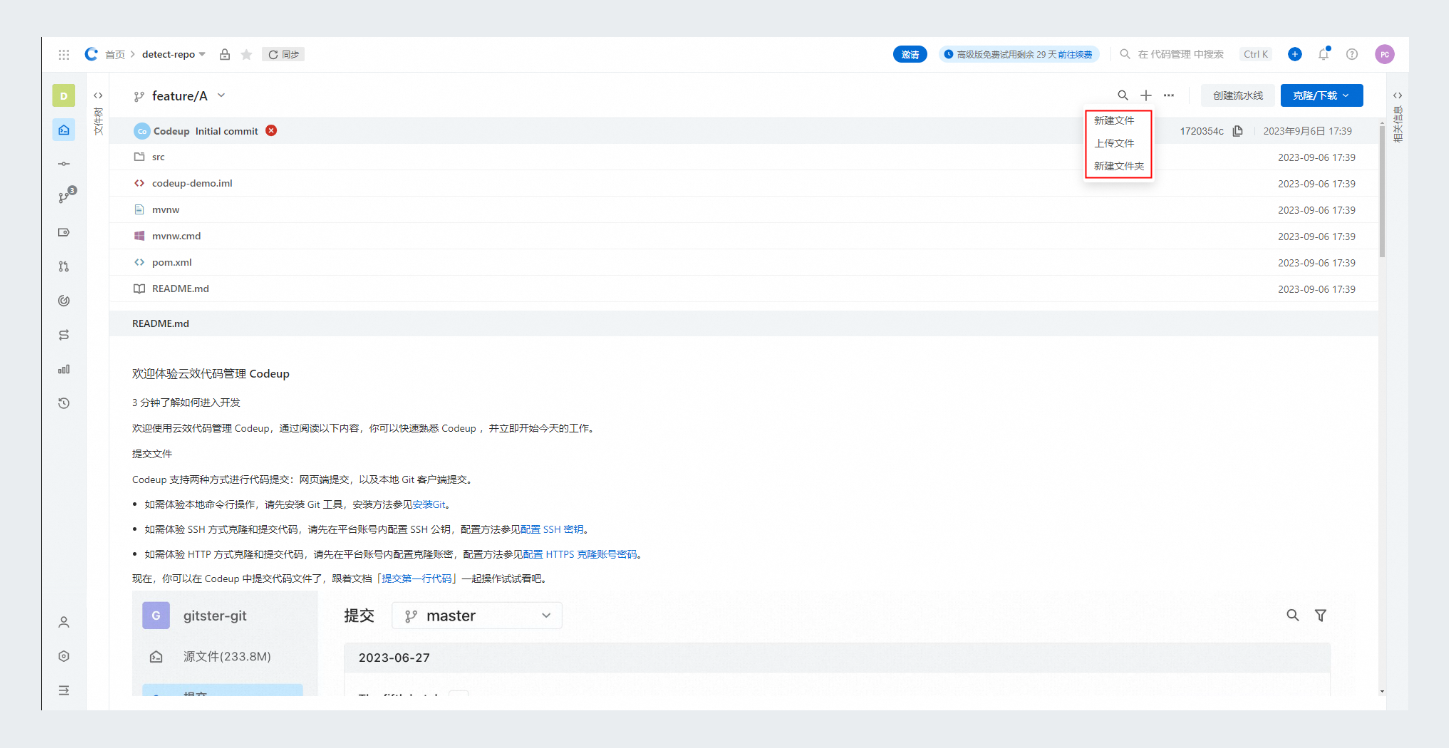Collapse sidebar menu icon at bottom
Image resolution: width=1449 pixels, height=748 pixels.
coord(64,690)
